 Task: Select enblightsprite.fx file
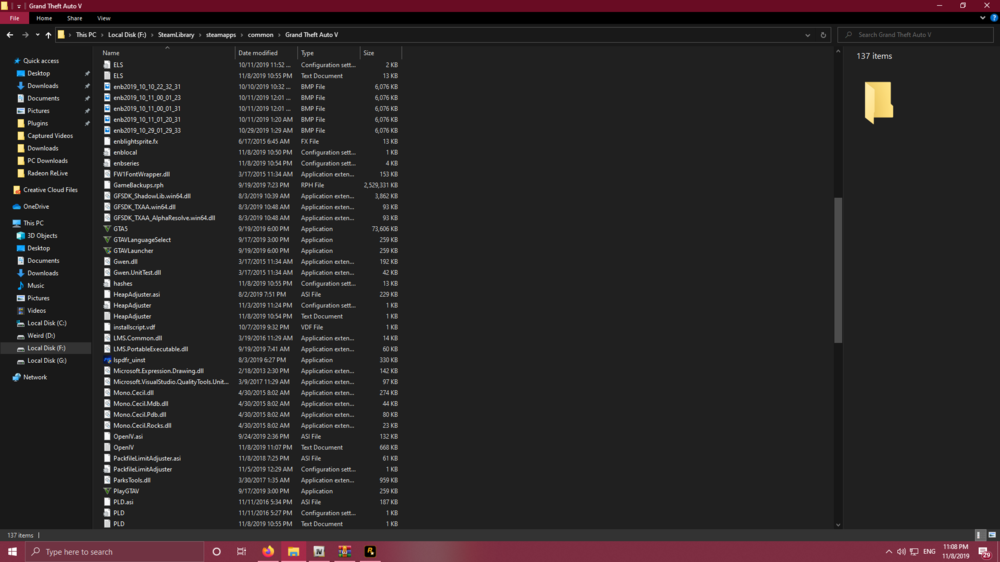135,142
